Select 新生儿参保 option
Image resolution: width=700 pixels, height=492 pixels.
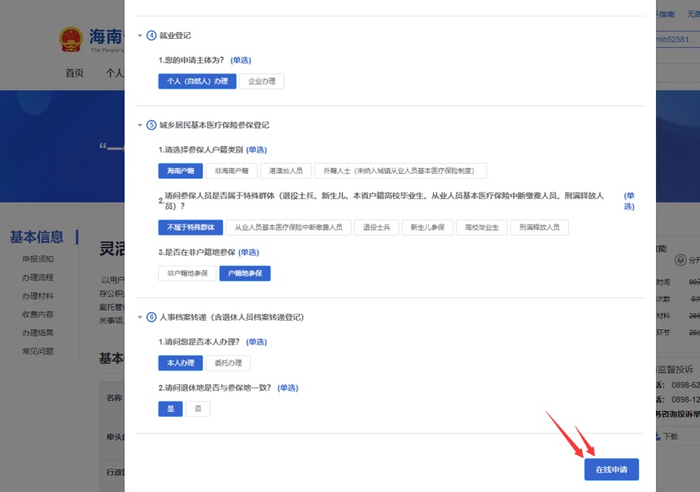coord(427,227)
